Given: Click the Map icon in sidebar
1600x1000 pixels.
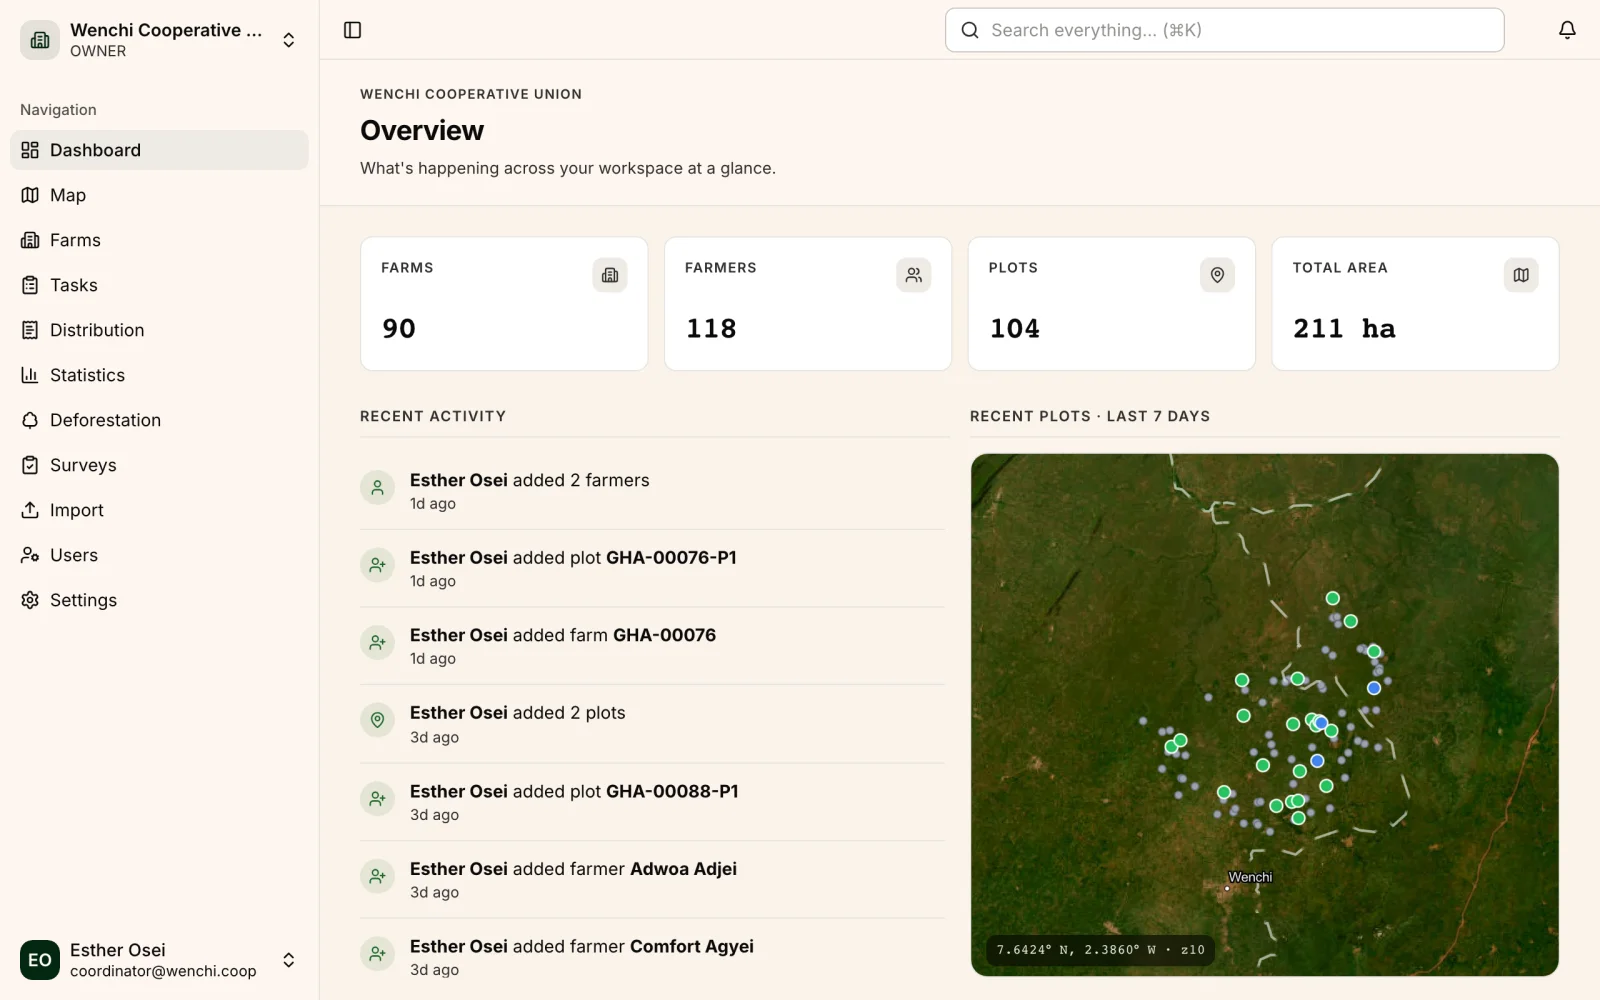Looking at the screenshot, I should 30,195.
